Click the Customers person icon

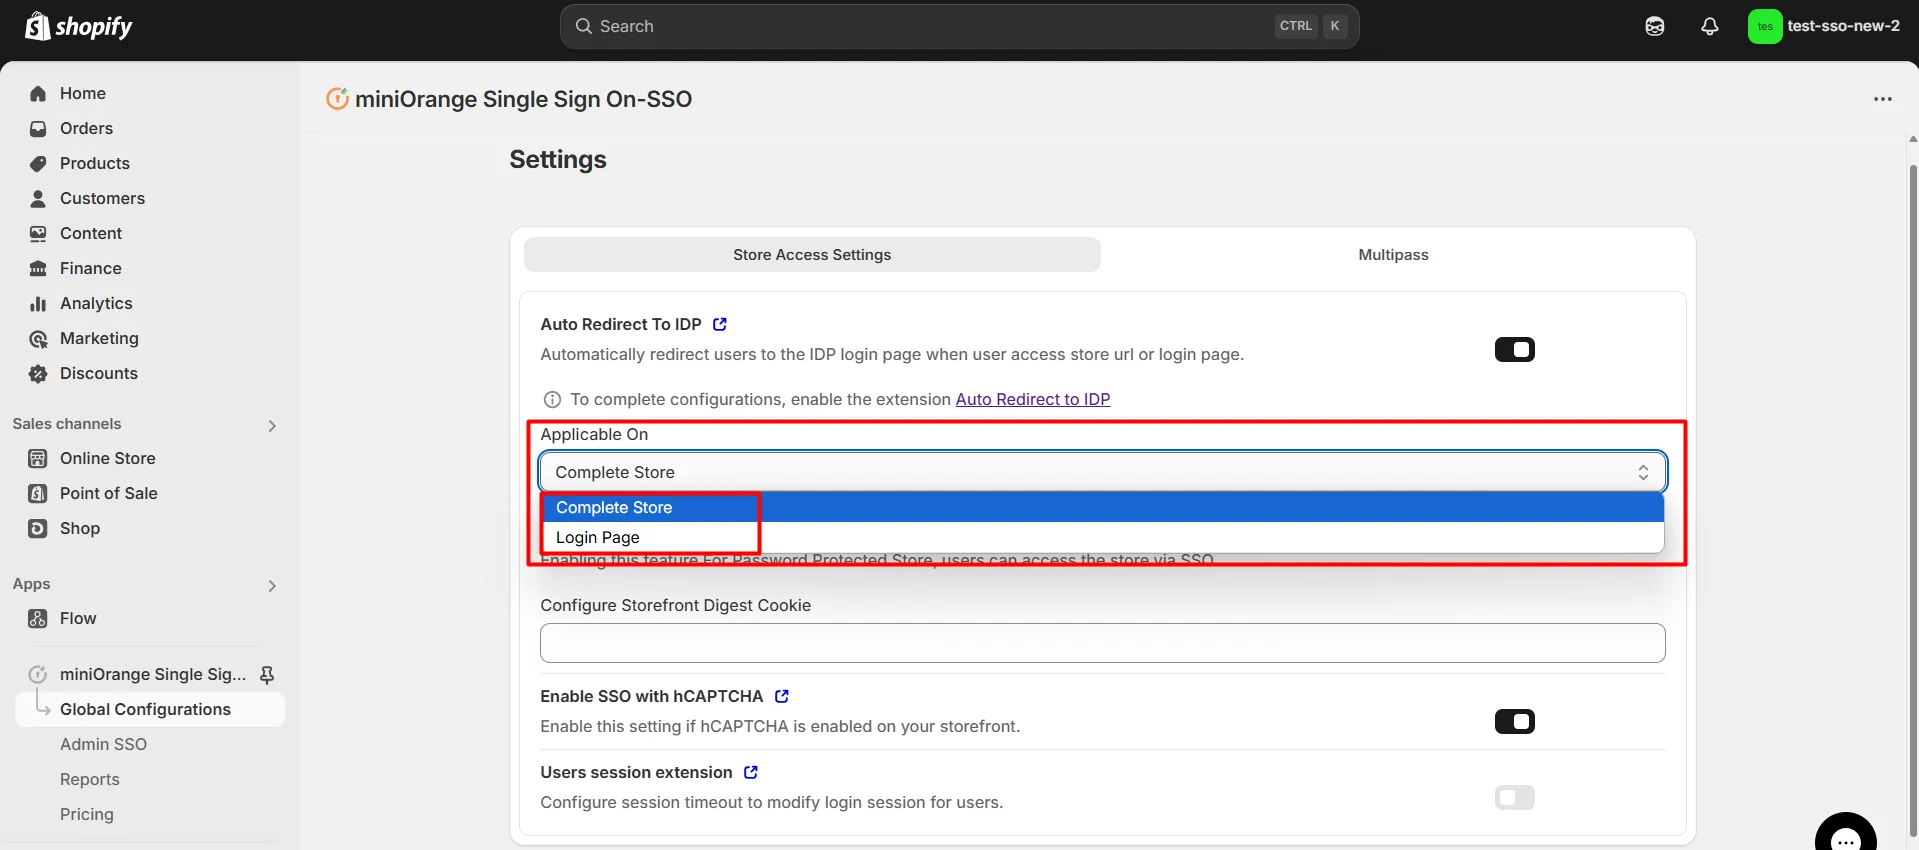pos(38,198)
